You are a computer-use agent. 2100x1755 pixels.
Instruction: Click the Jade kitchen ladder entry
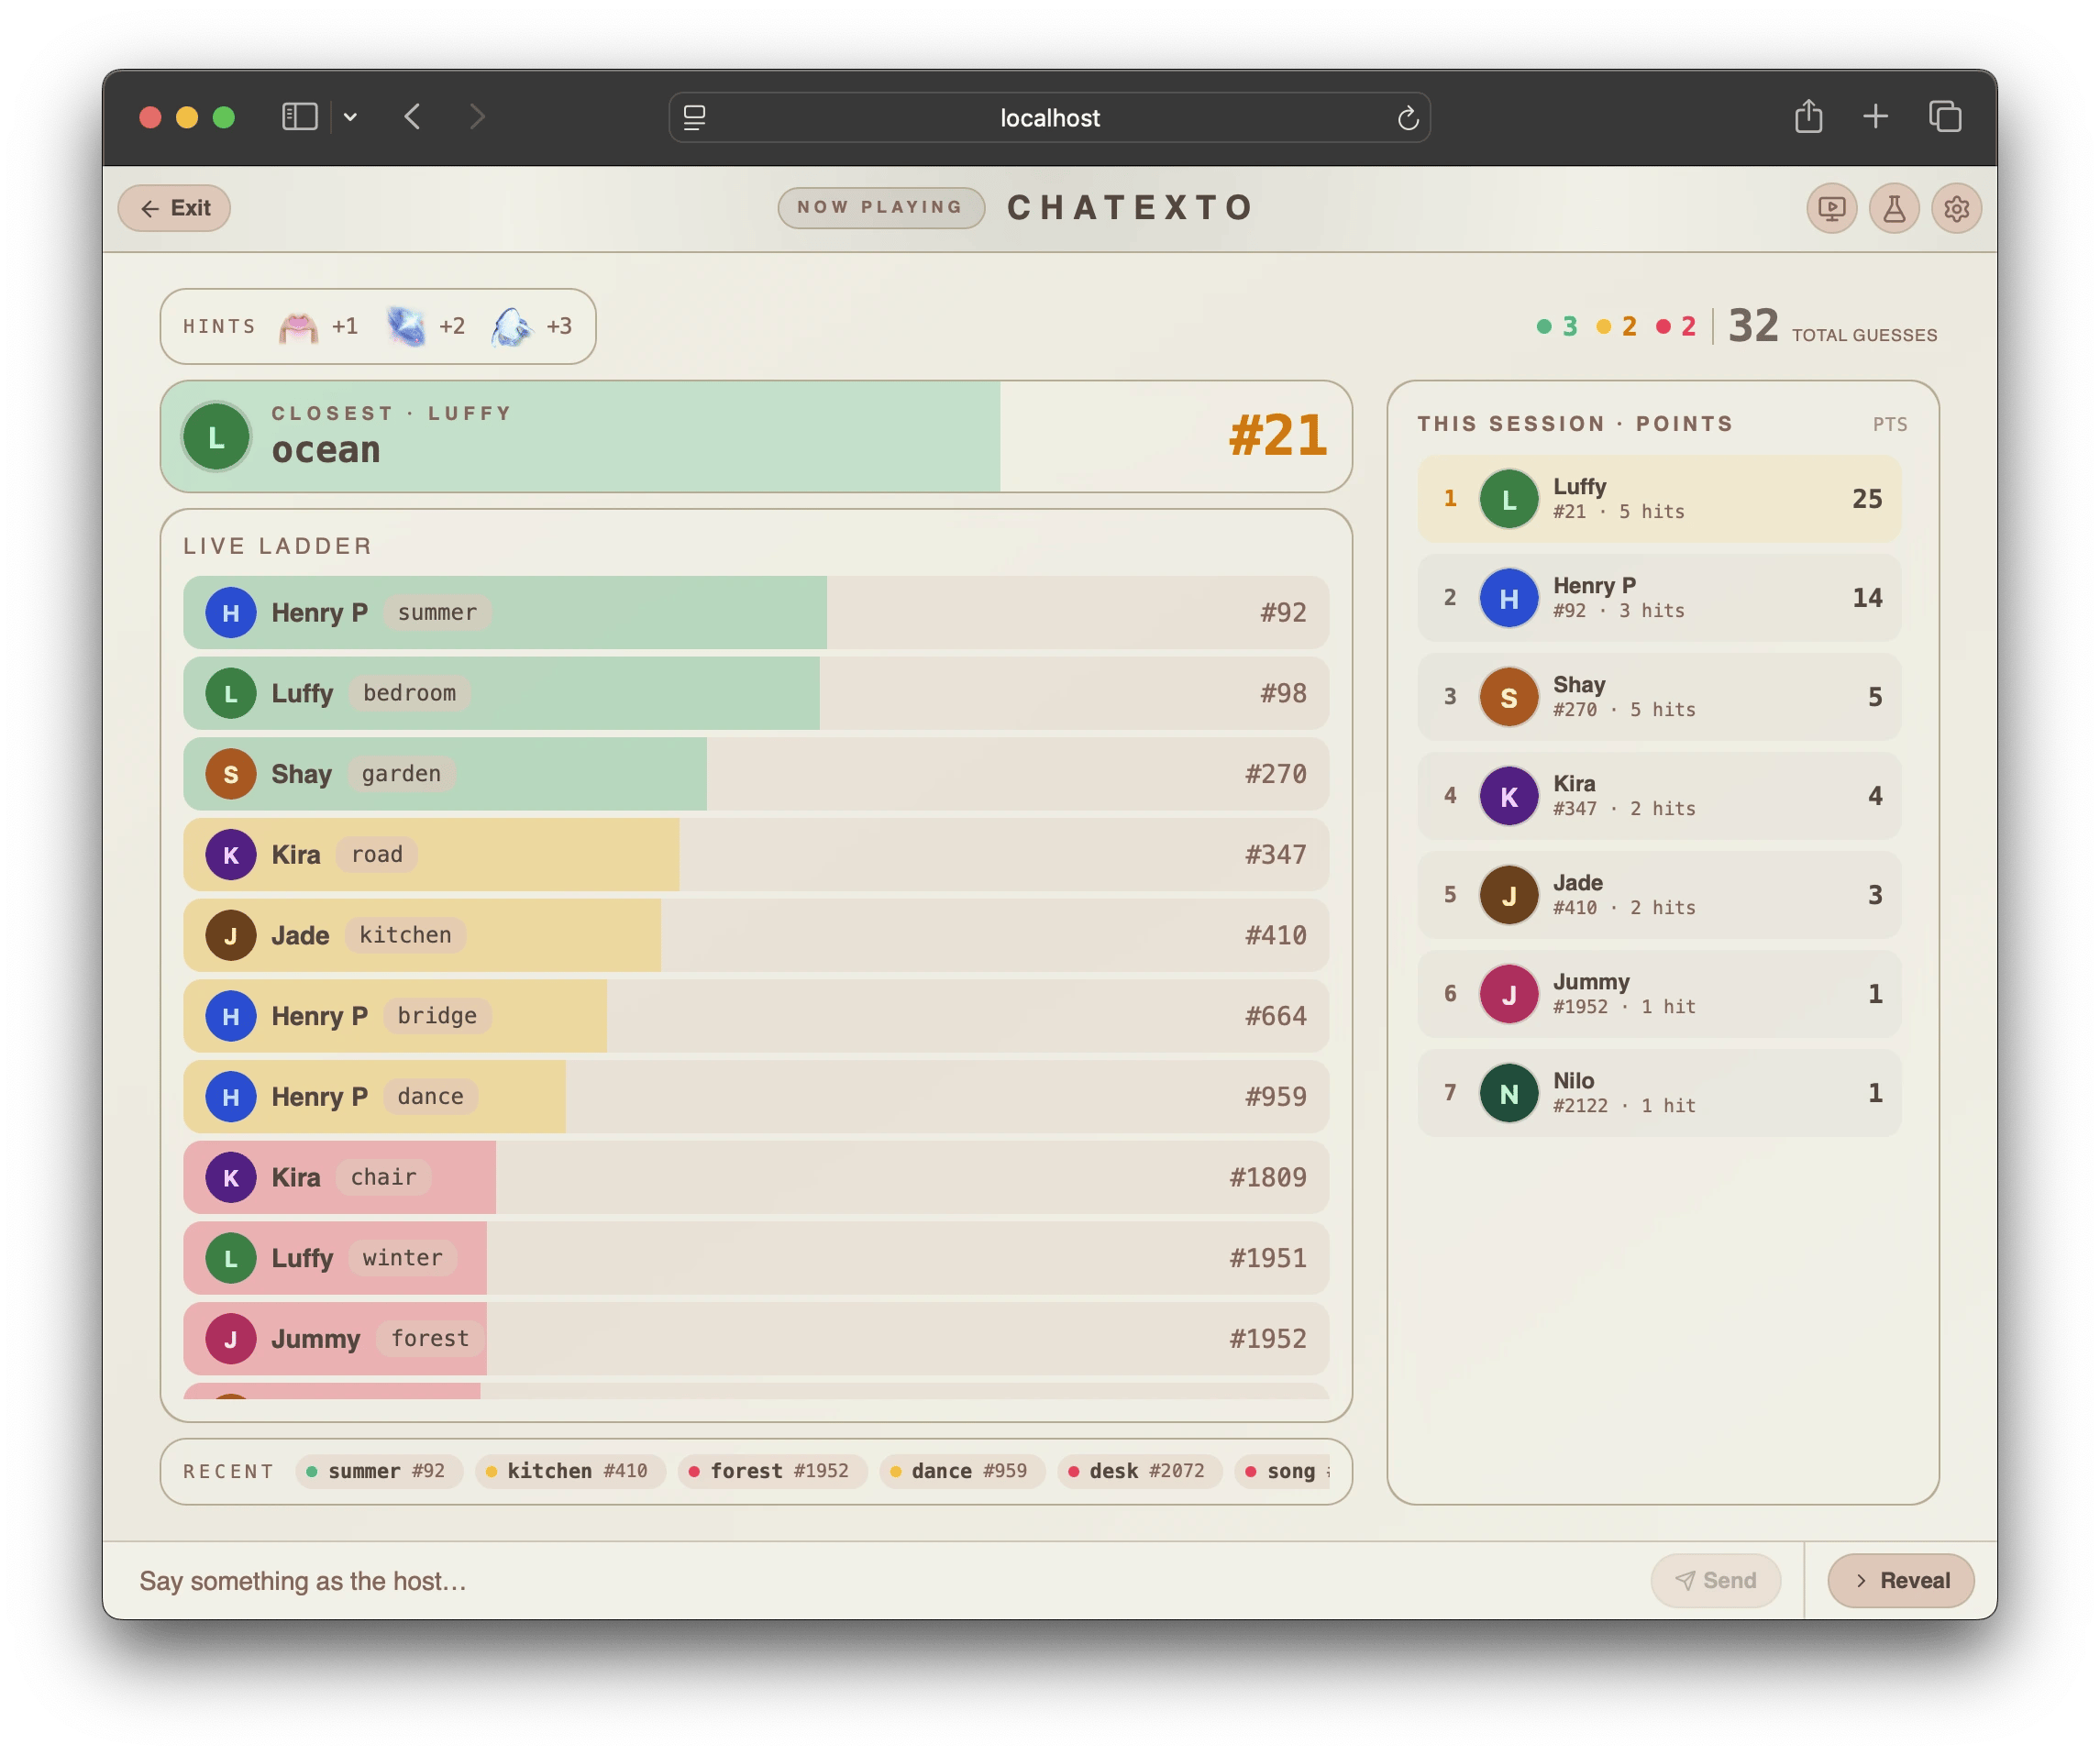[x=756, y=935]
